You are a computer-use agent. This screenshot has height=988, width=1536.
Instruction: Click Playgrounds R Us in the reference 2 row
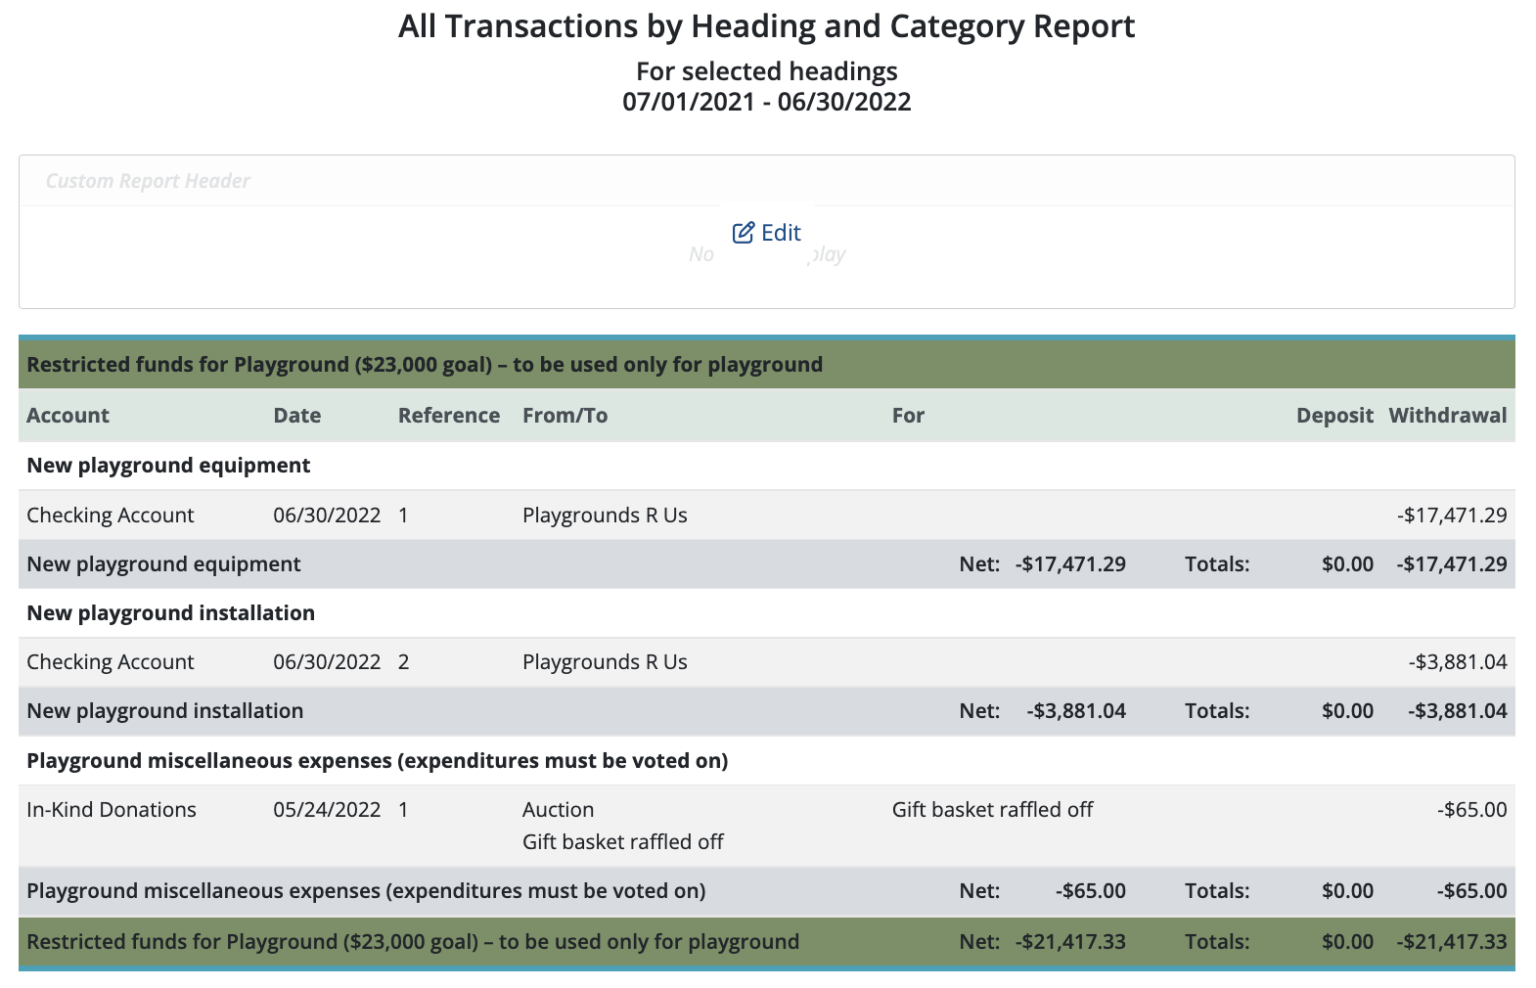point(604,662)
